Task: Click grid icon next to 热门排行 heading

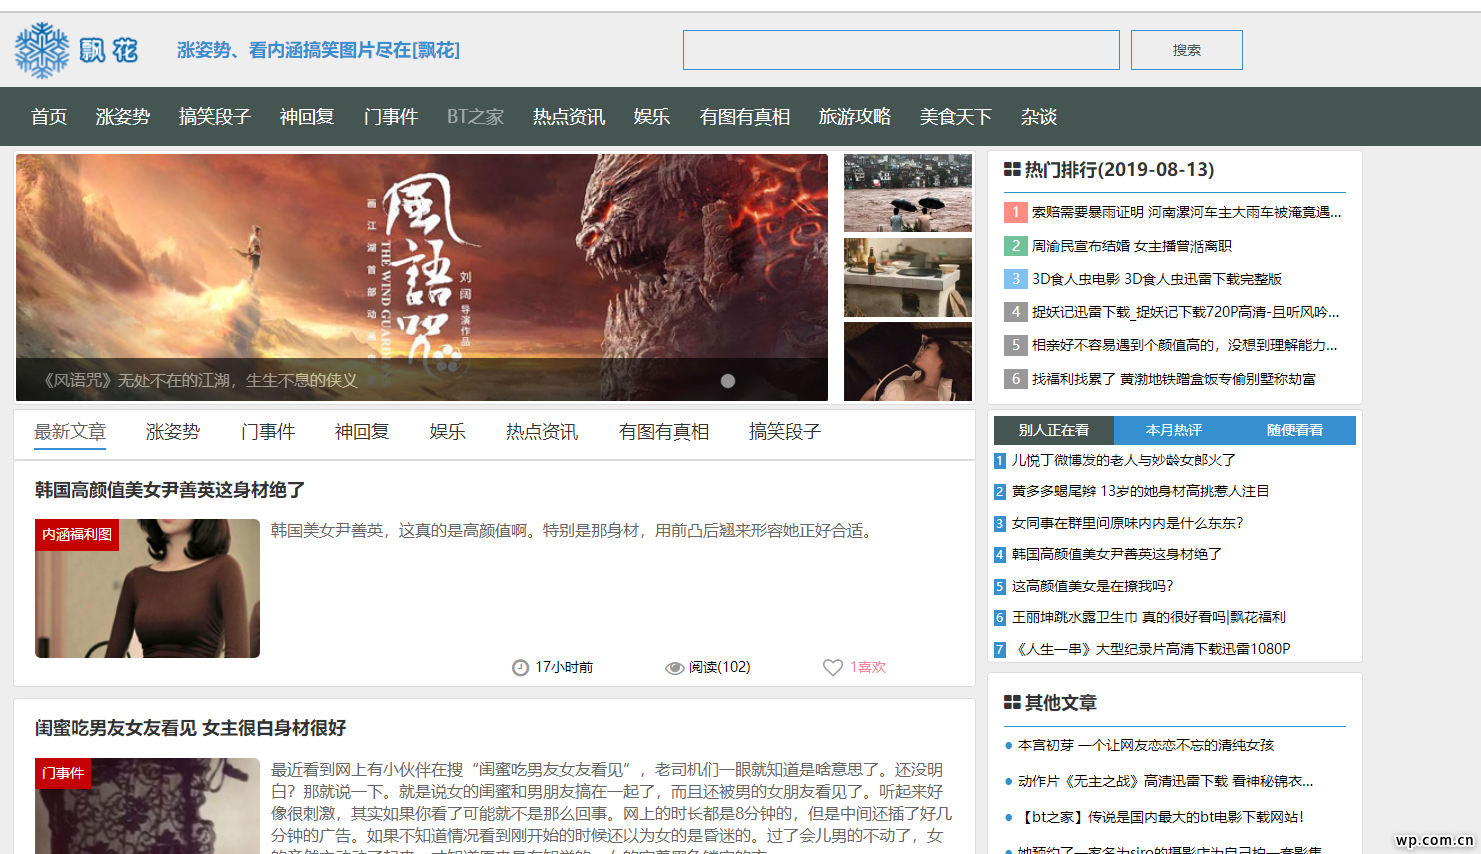Action: click(1012, 170)
